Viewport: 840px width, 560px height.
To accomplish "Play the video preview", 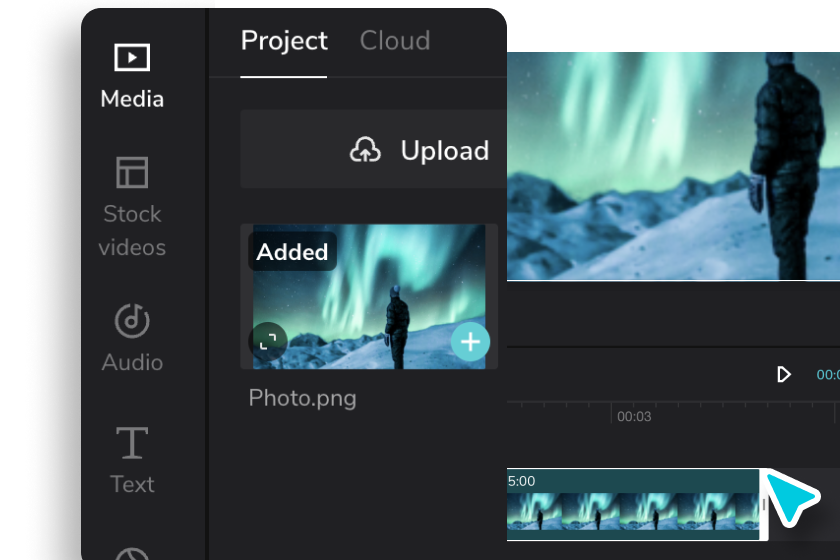I will point(783,374).
